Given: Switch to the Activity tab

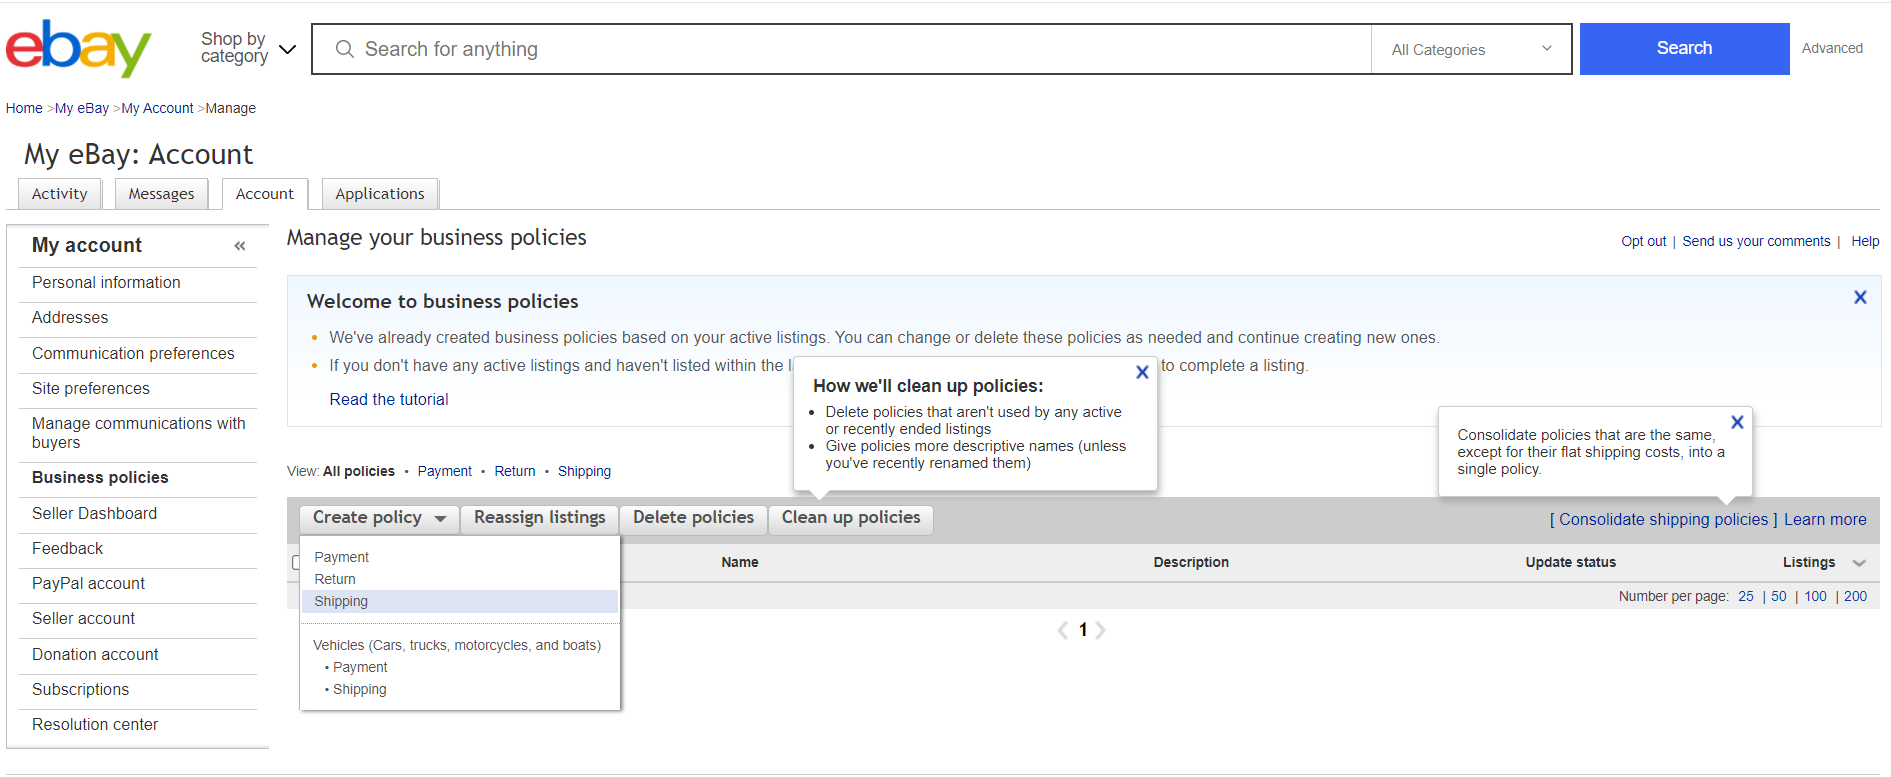Looking at the screenshot, I should (x=60, y=194).
